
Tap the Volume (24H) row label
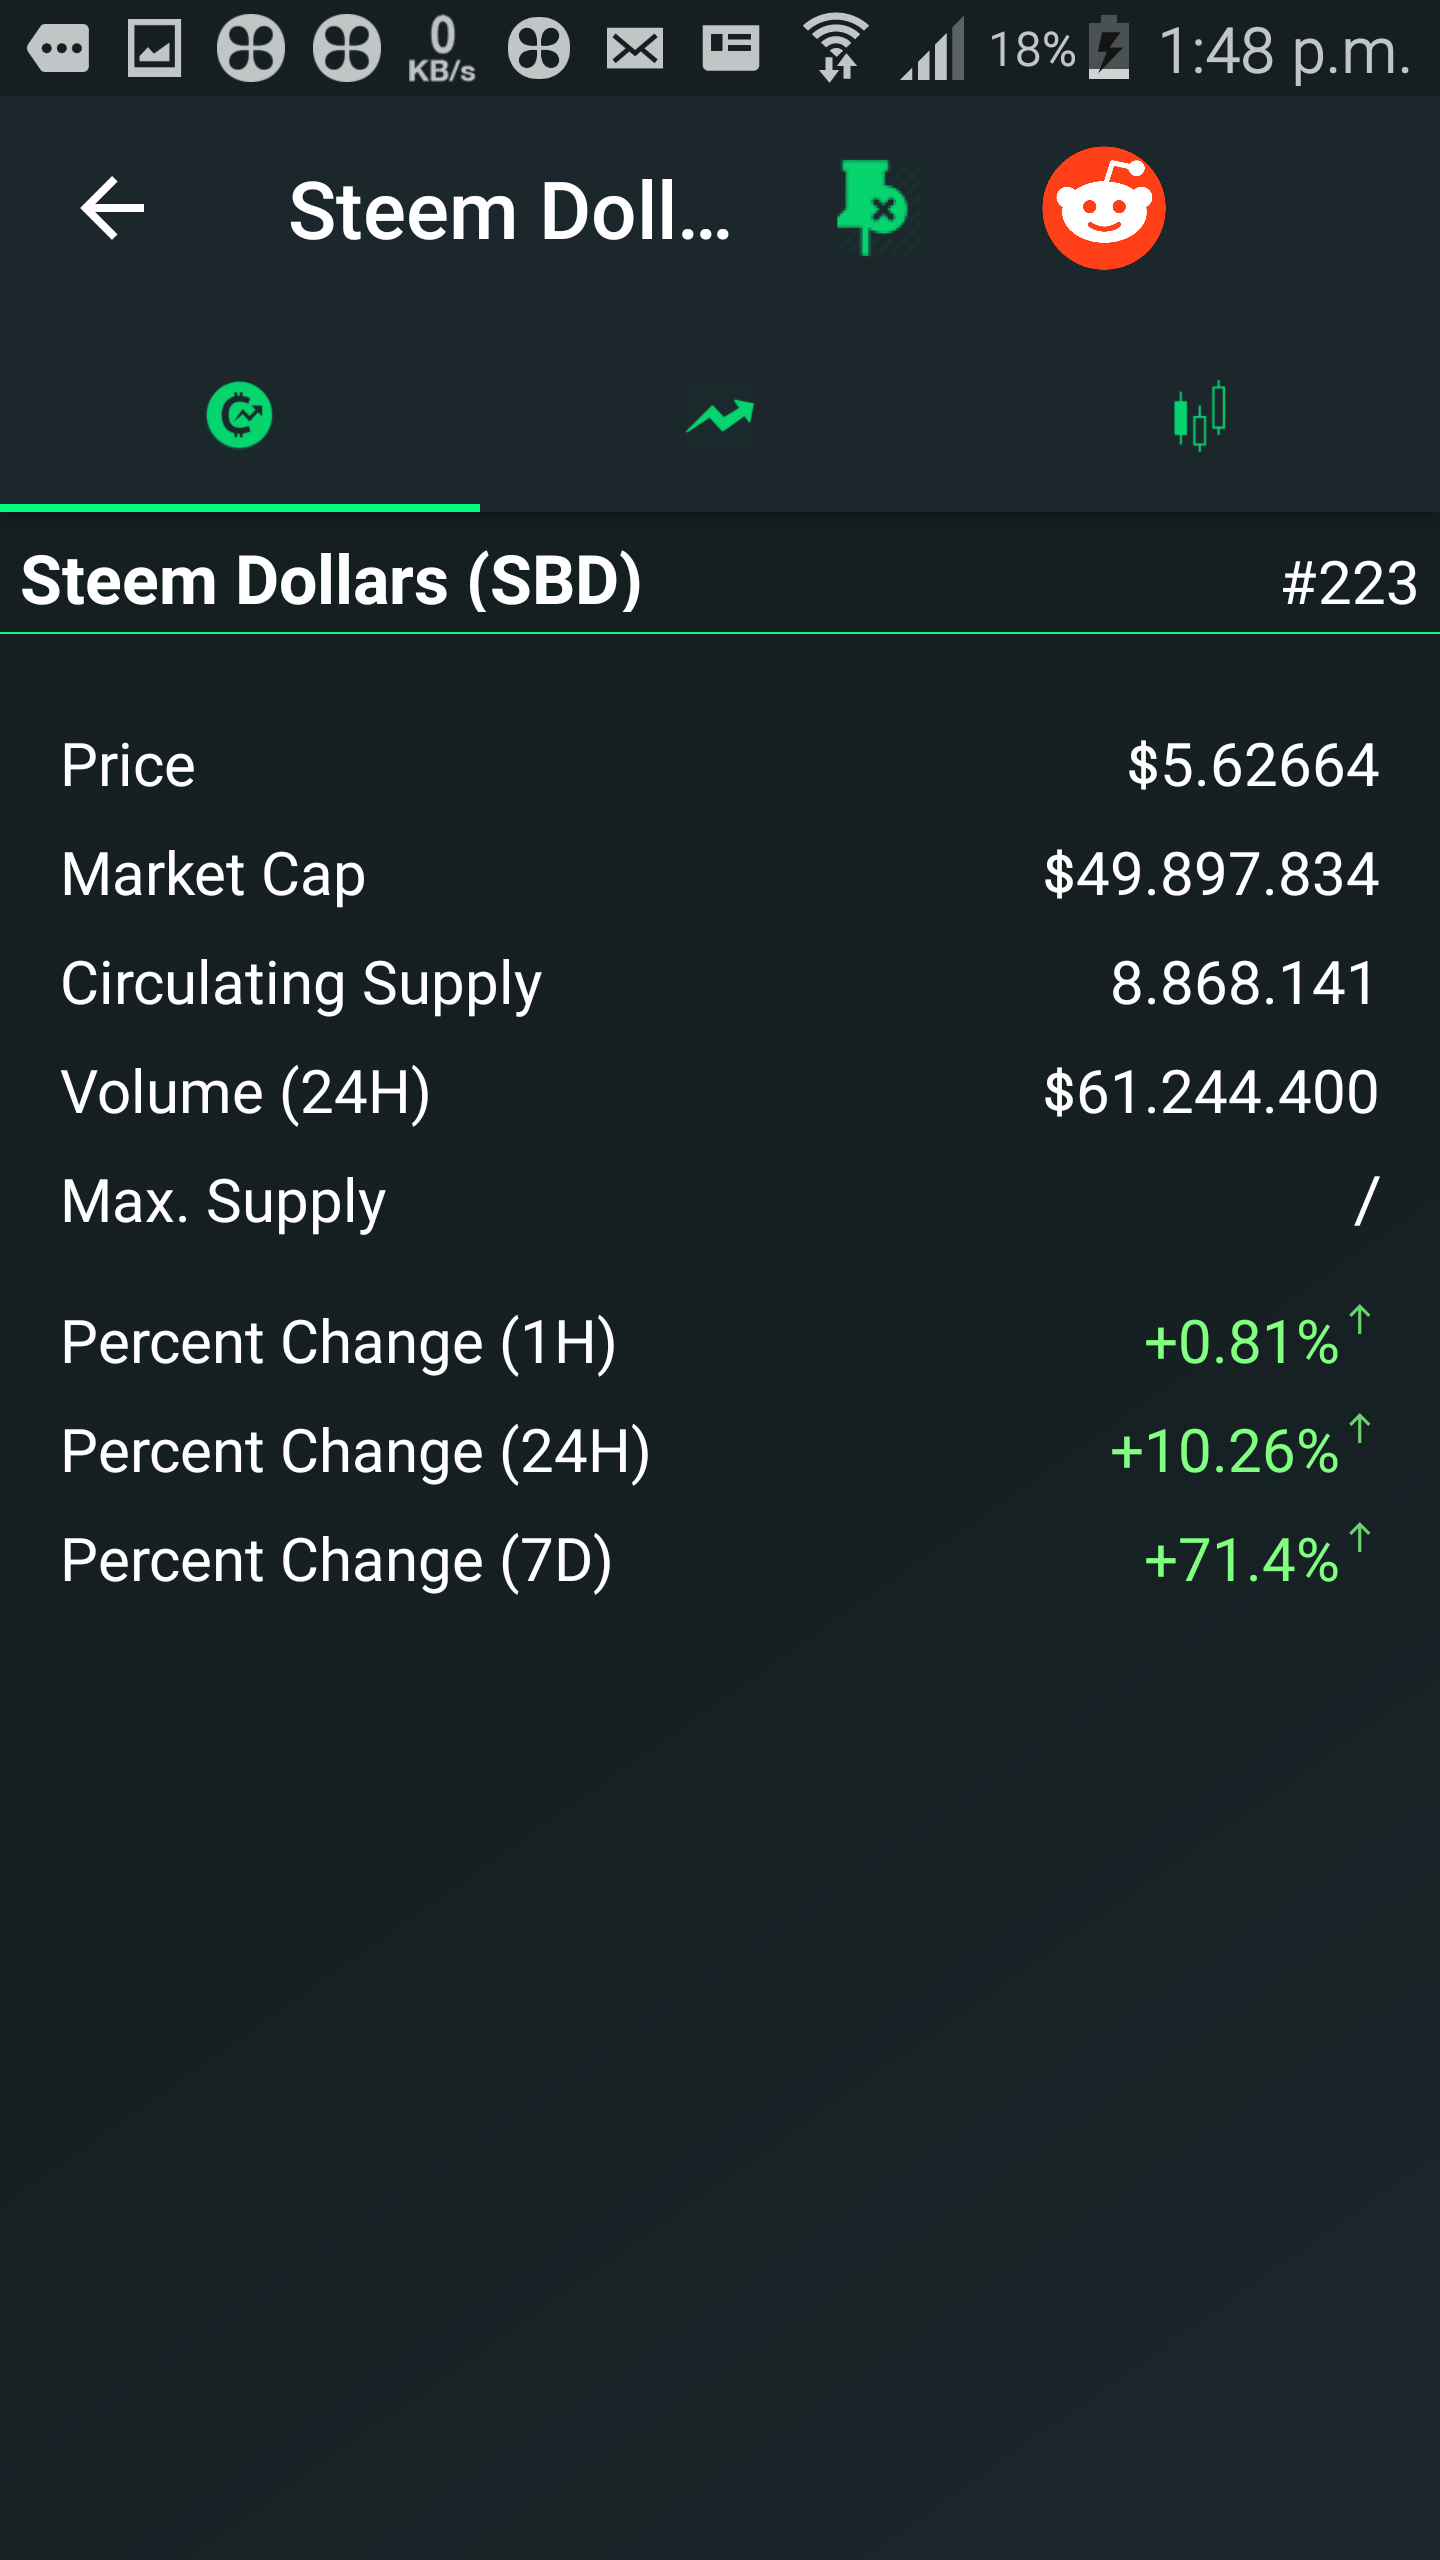[246, 1092]
